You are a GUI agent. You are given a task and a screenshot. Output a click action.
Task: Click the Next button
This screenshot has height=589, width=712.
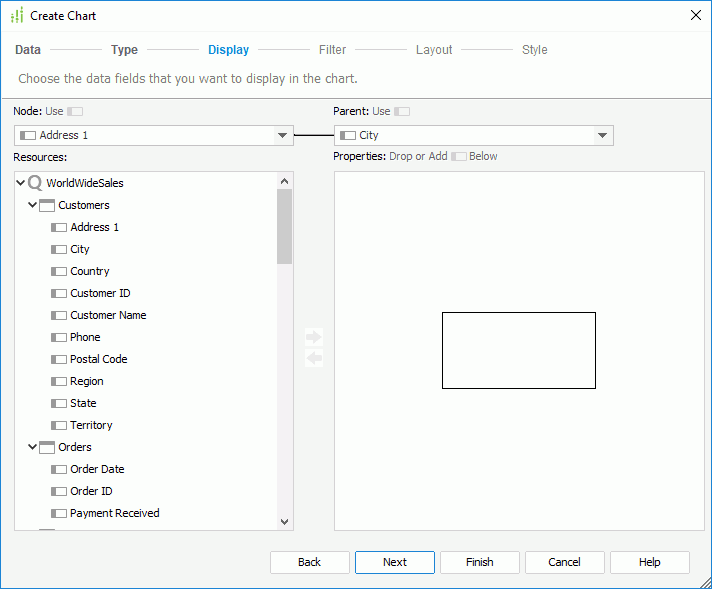[395, 562]
